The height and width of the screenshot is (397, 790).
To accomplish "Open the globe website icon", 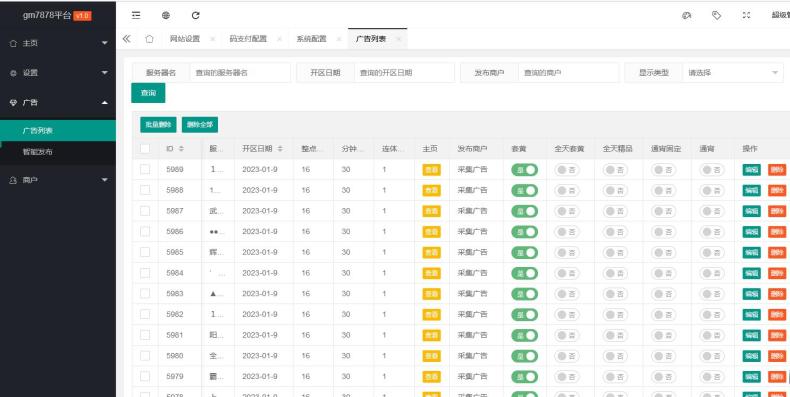I will point(166,15).
